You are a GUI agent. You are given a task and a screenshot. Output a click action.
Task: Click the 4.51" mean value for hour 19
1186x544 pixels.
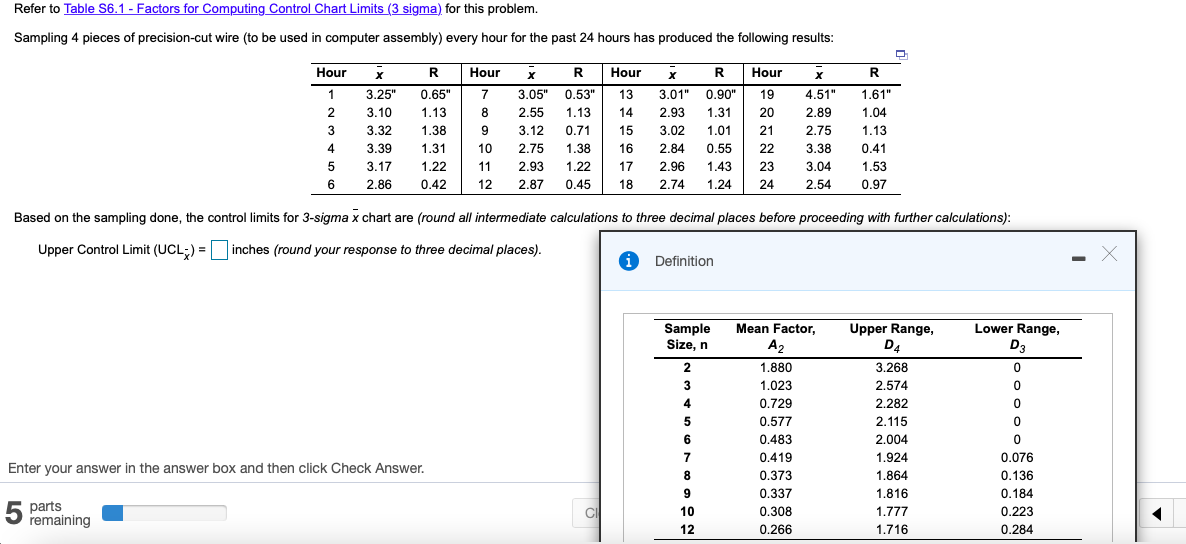[x=820, y=94]
